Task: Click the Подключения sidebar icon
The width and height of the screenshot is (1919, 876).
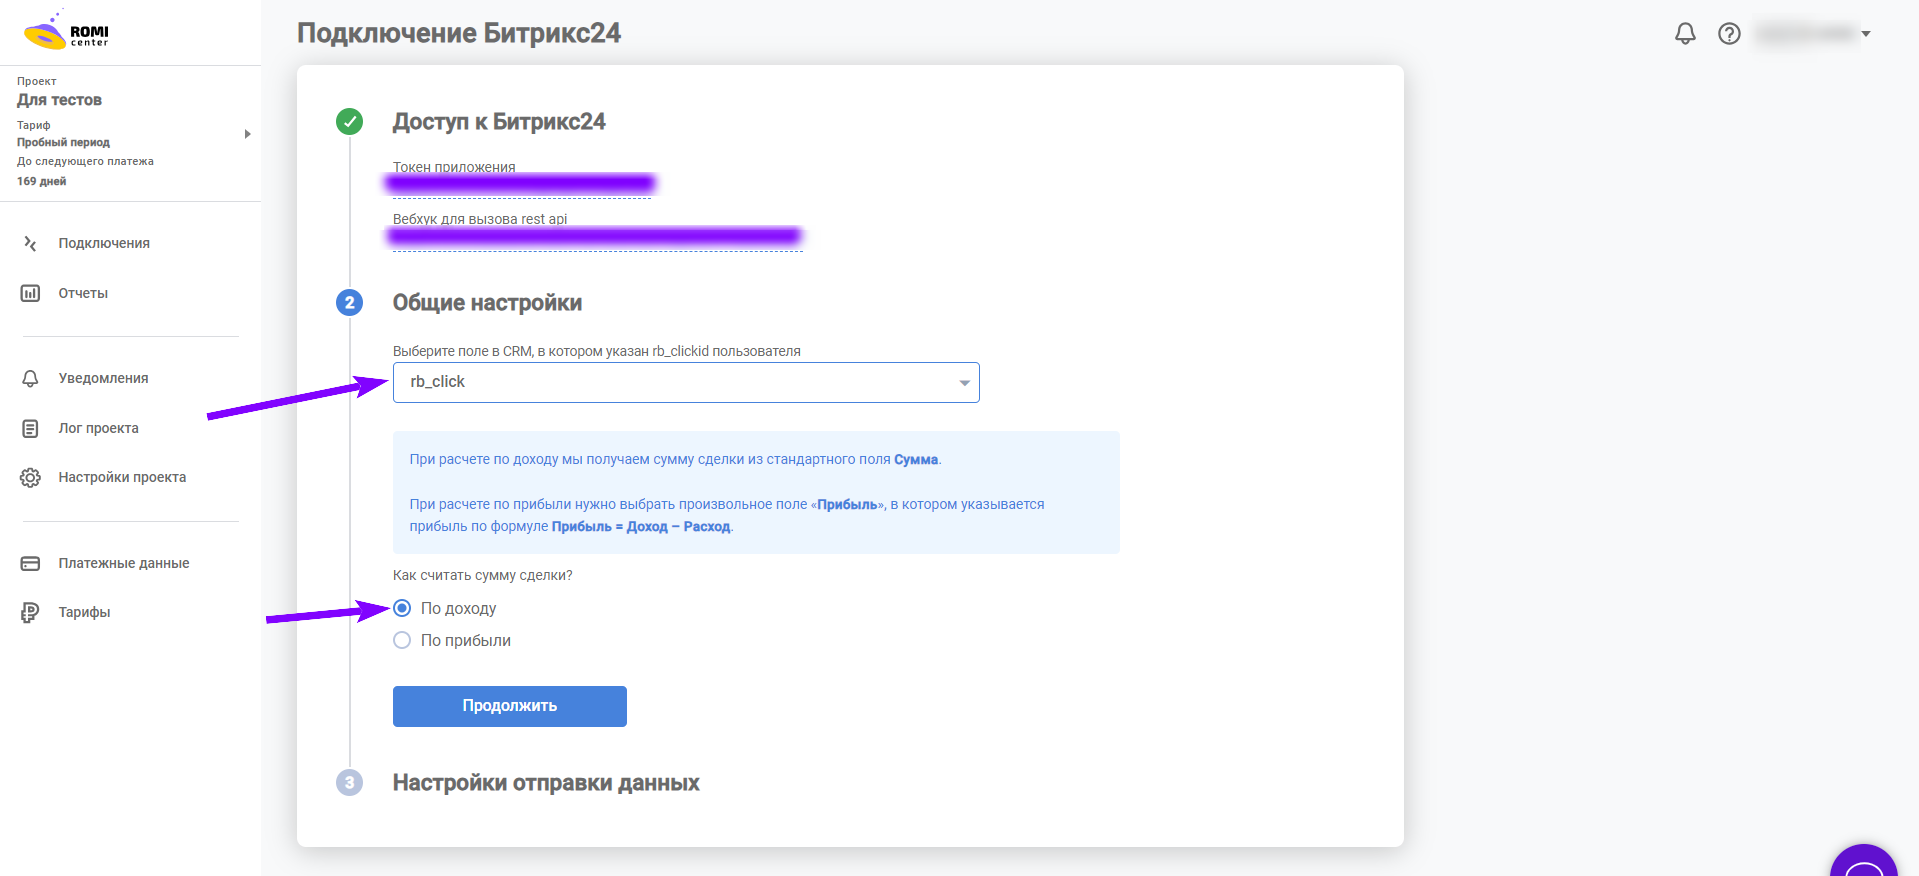Action: coord(30,243)
